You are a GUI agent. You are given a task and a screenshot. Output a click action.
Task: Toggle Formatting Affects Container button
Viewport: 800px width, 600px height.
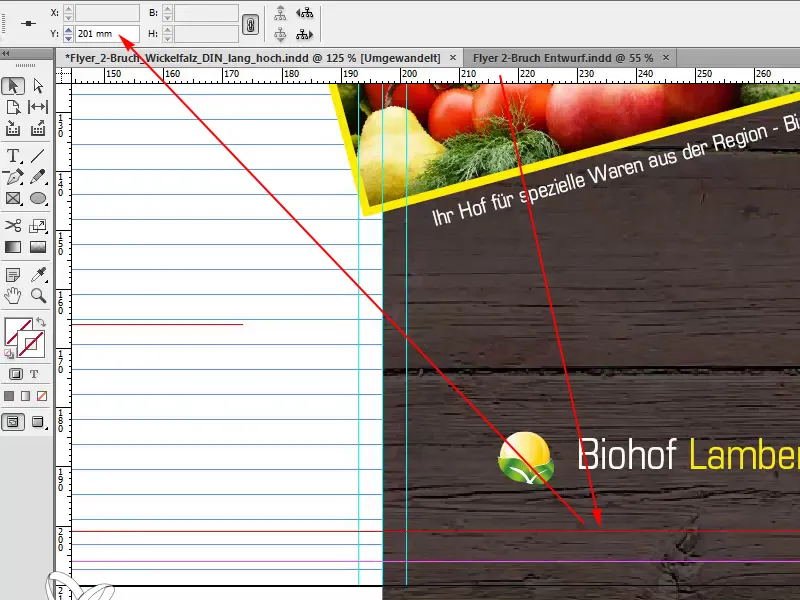pos(16,374)
